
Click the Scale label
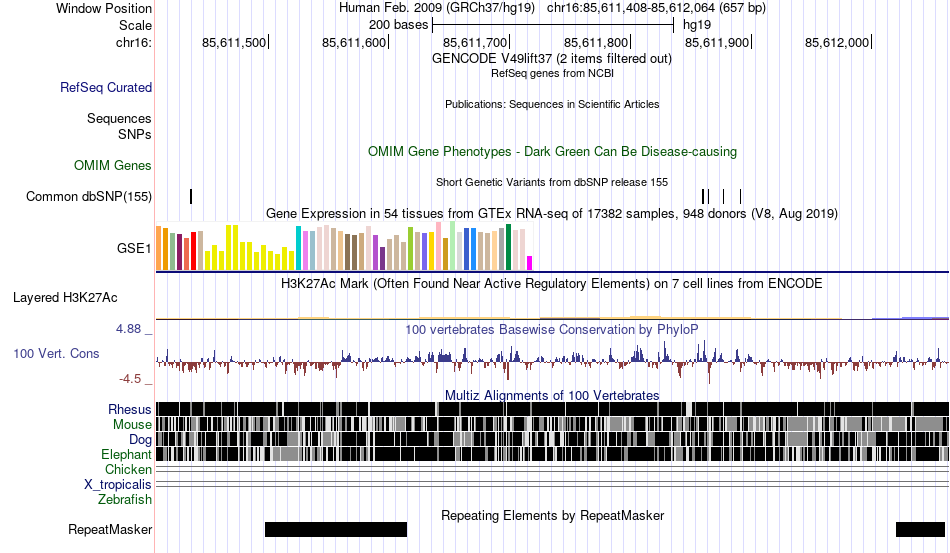[x=135, y=25]
